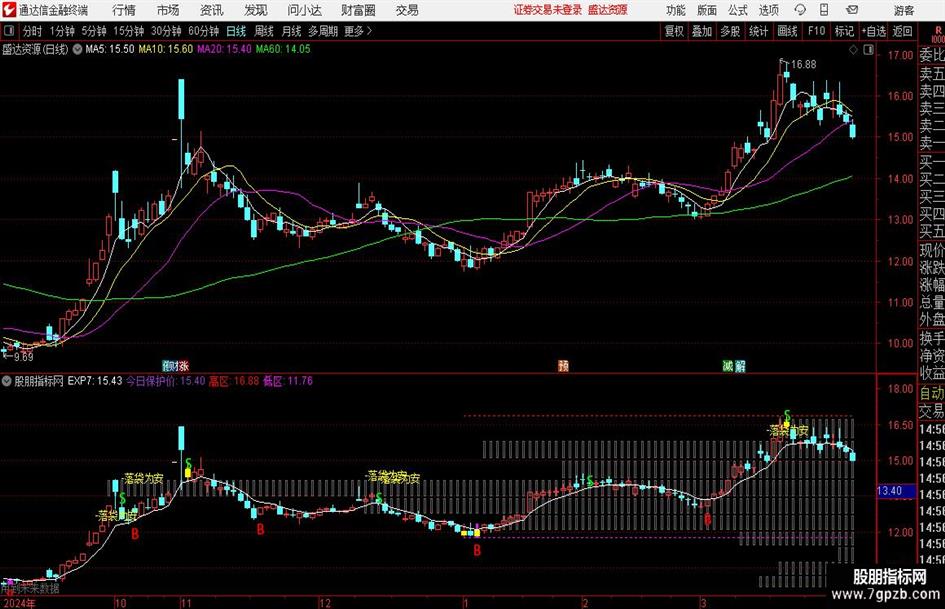Click the 多股 multi-stock button

coord(730,31)
